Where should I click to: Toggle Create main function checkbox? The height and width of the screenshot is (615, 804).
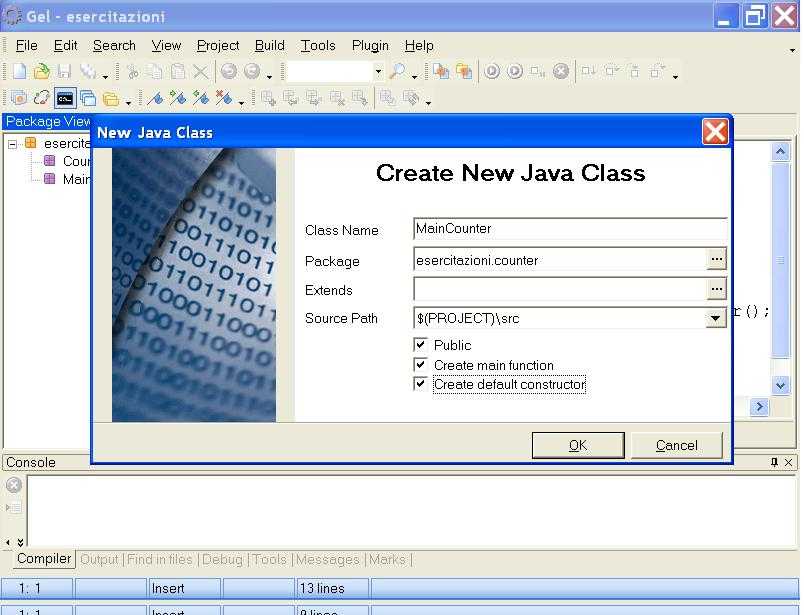tap(421, 364)
